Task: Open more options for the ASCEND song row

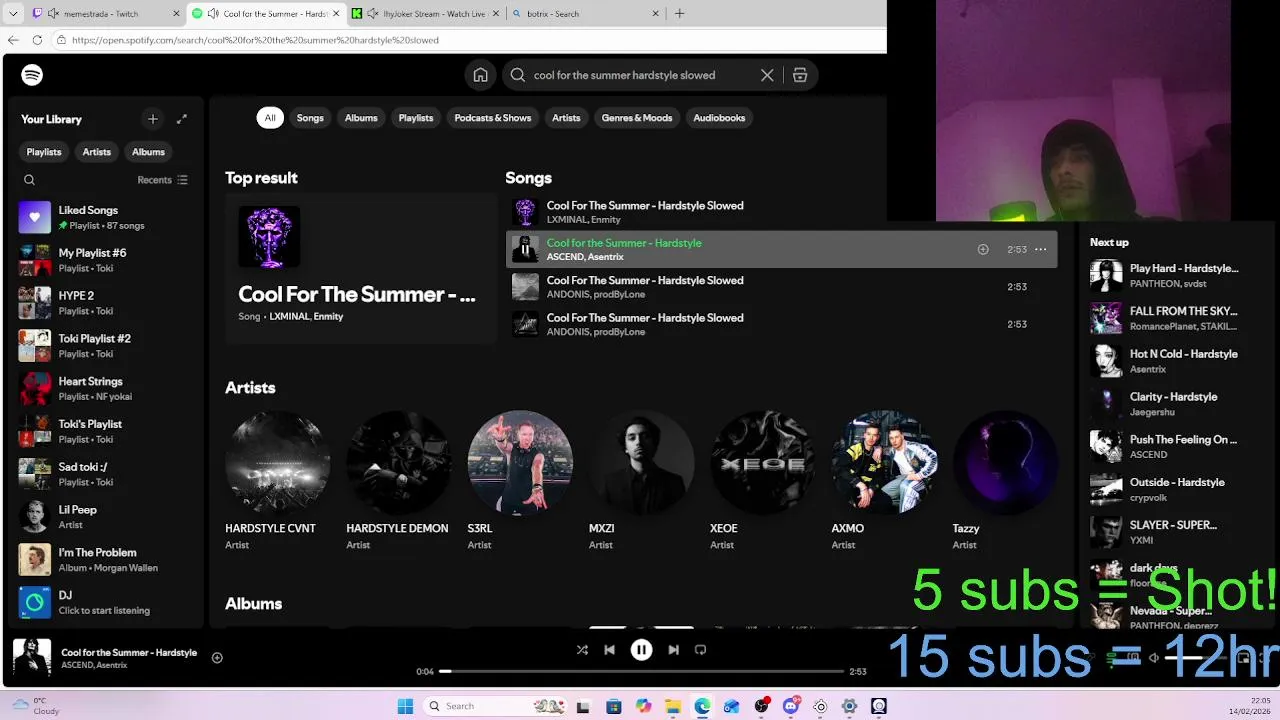Action: pos(1040,249)
